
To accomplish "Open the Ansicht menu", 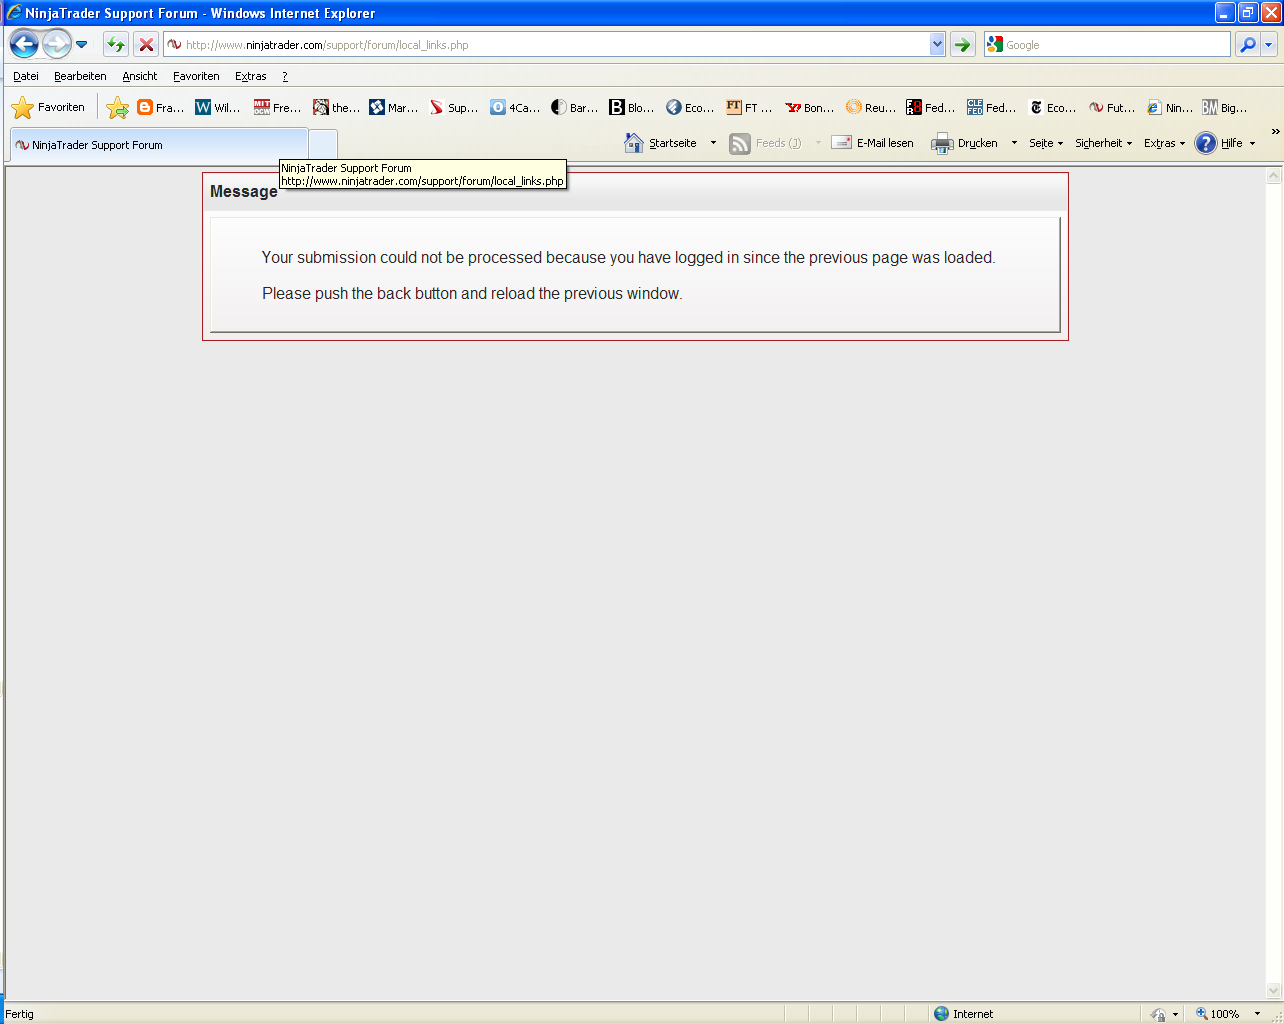I will [x=140, y=76].
